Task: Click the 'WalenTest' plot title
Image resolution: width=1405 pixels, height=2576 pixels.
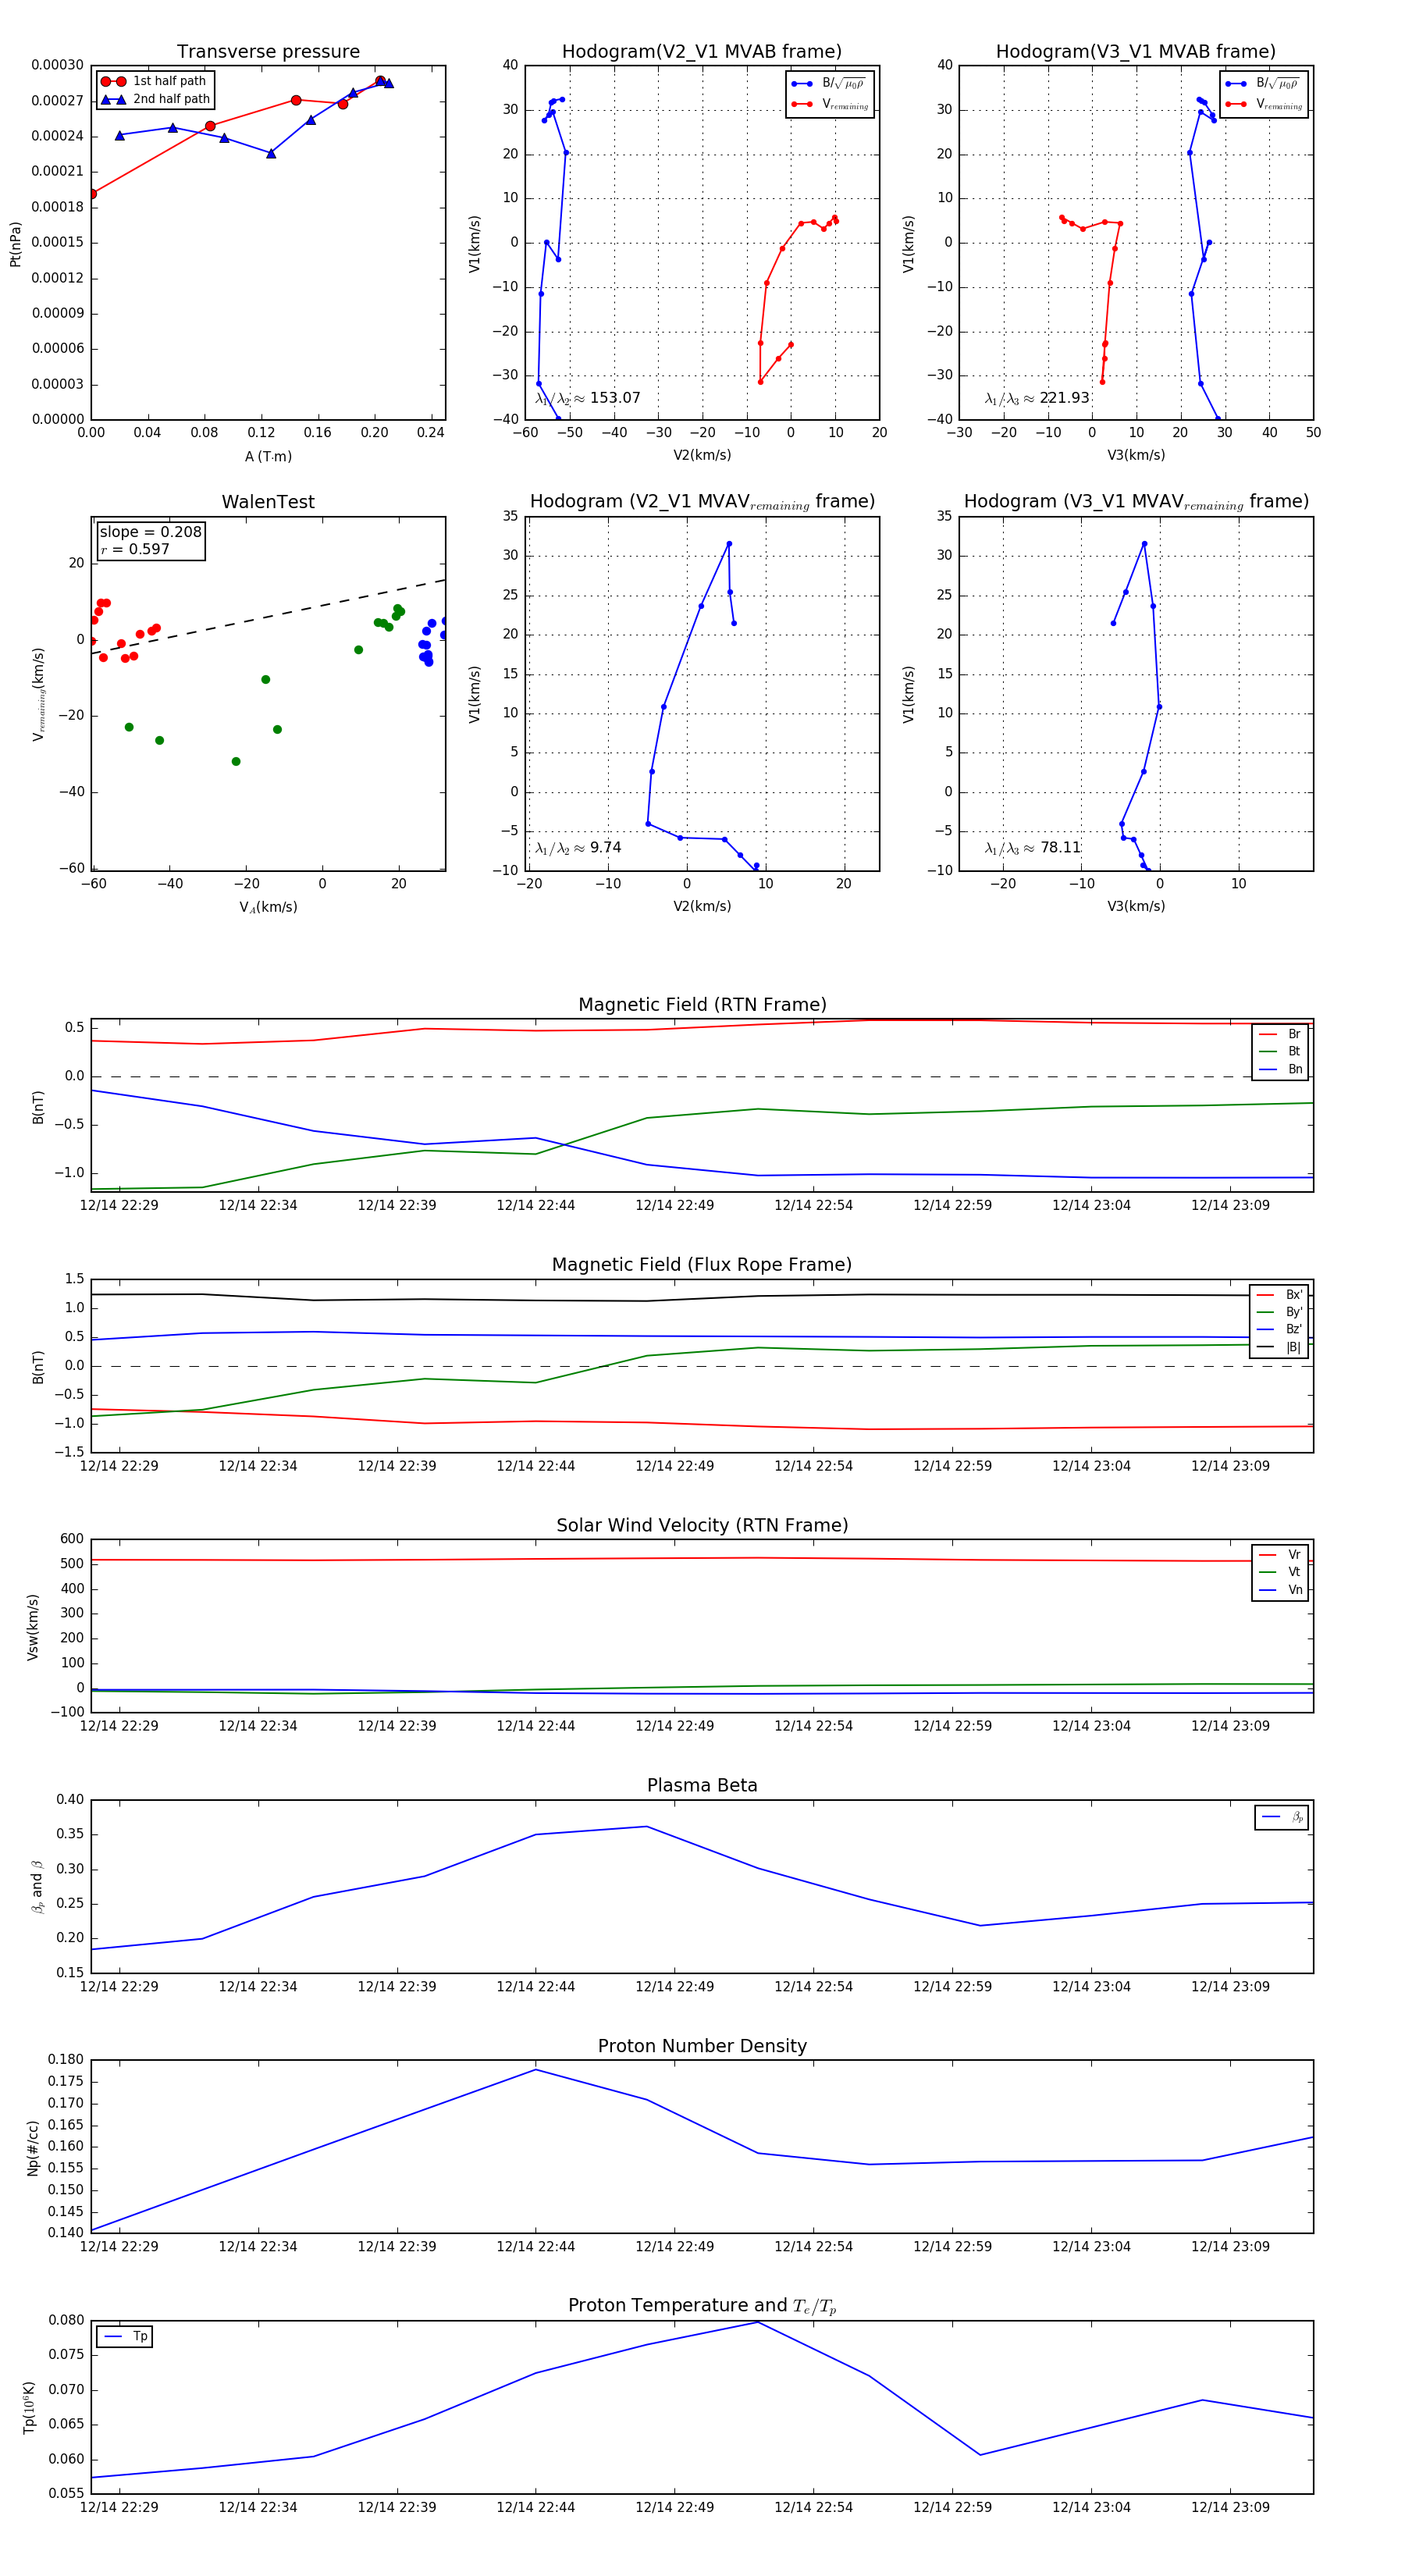Action: click(268, 502)
